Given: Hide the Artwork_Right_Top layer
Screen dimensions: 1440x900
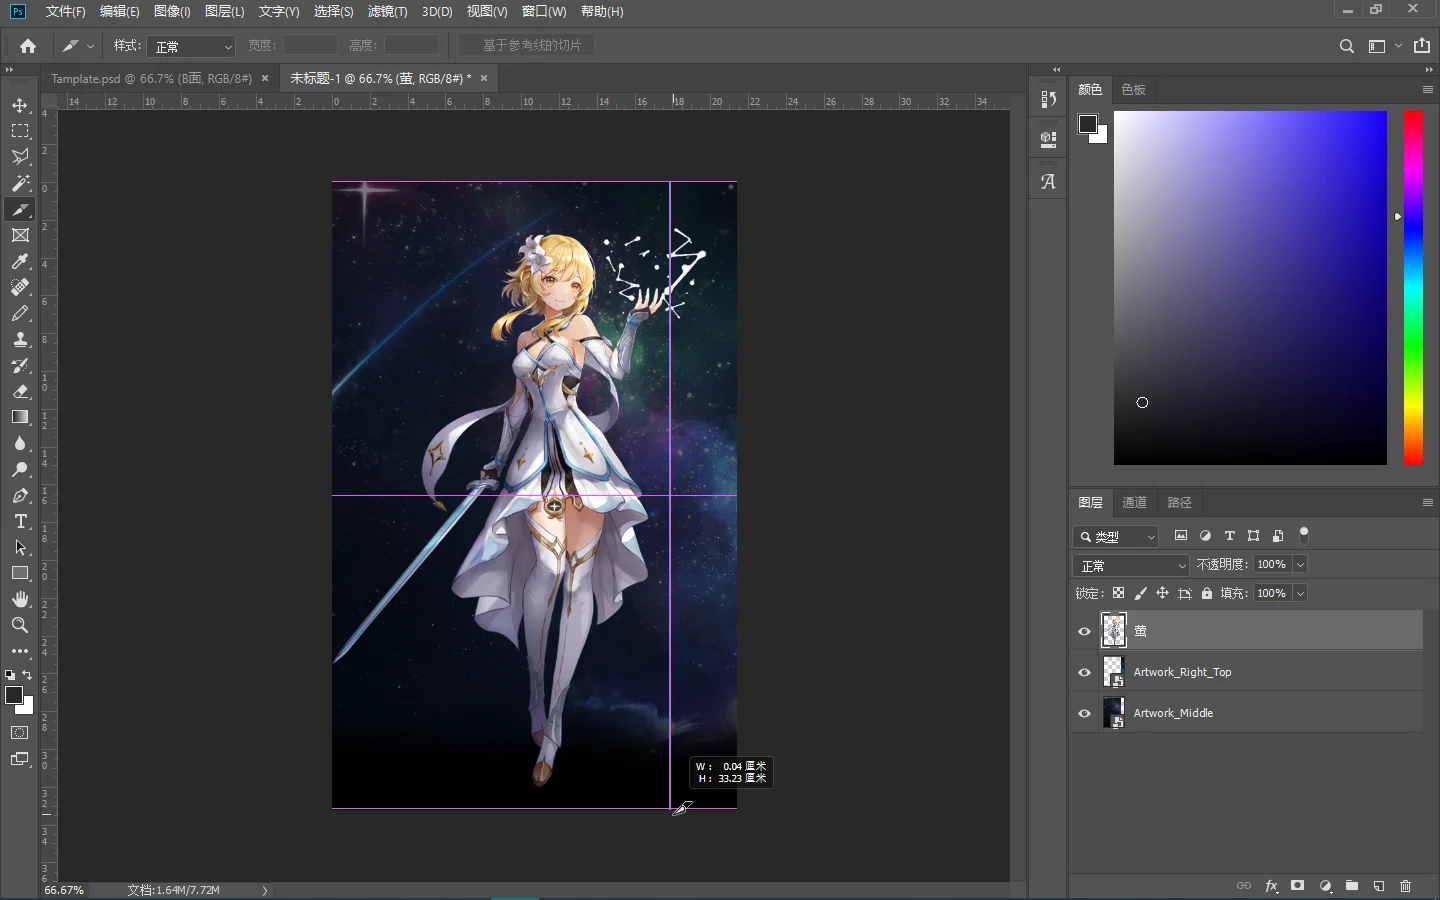Looking at the screenshot, I should click(1084, 672).
